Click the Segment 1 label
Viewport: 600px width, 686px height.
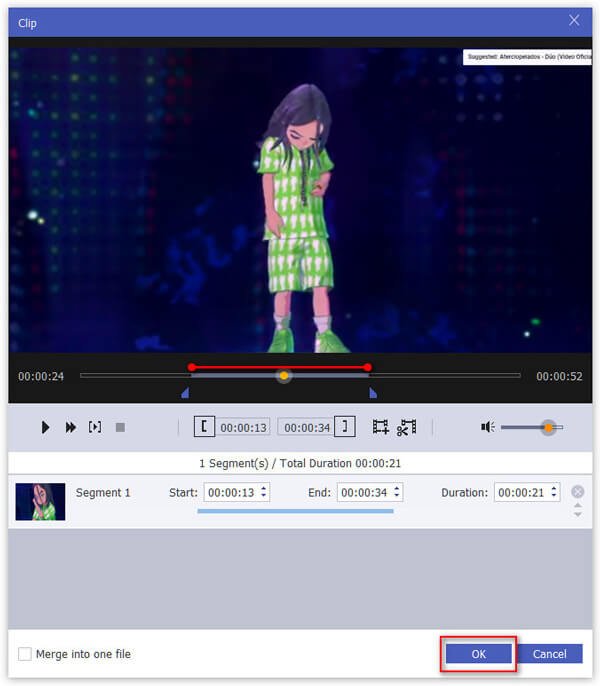pos(103,493)
